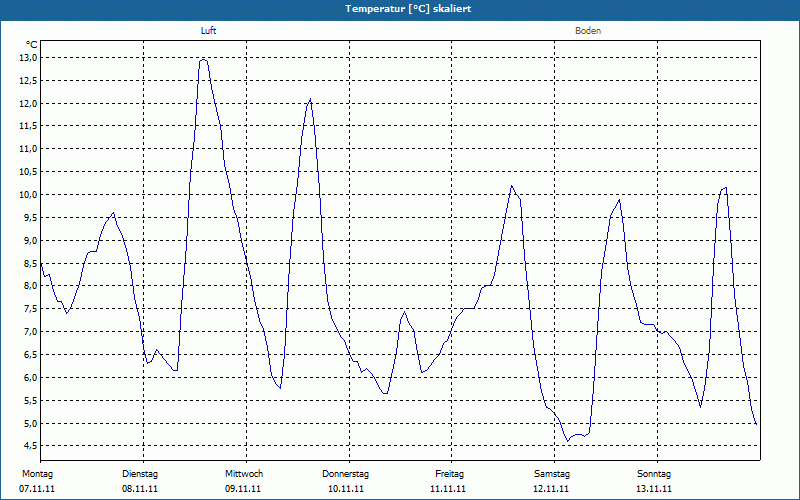This screenshot has height=500, width=800.
Task: Click the date 12.11.11
Action: pyautogui.click(x=551, y=489)
